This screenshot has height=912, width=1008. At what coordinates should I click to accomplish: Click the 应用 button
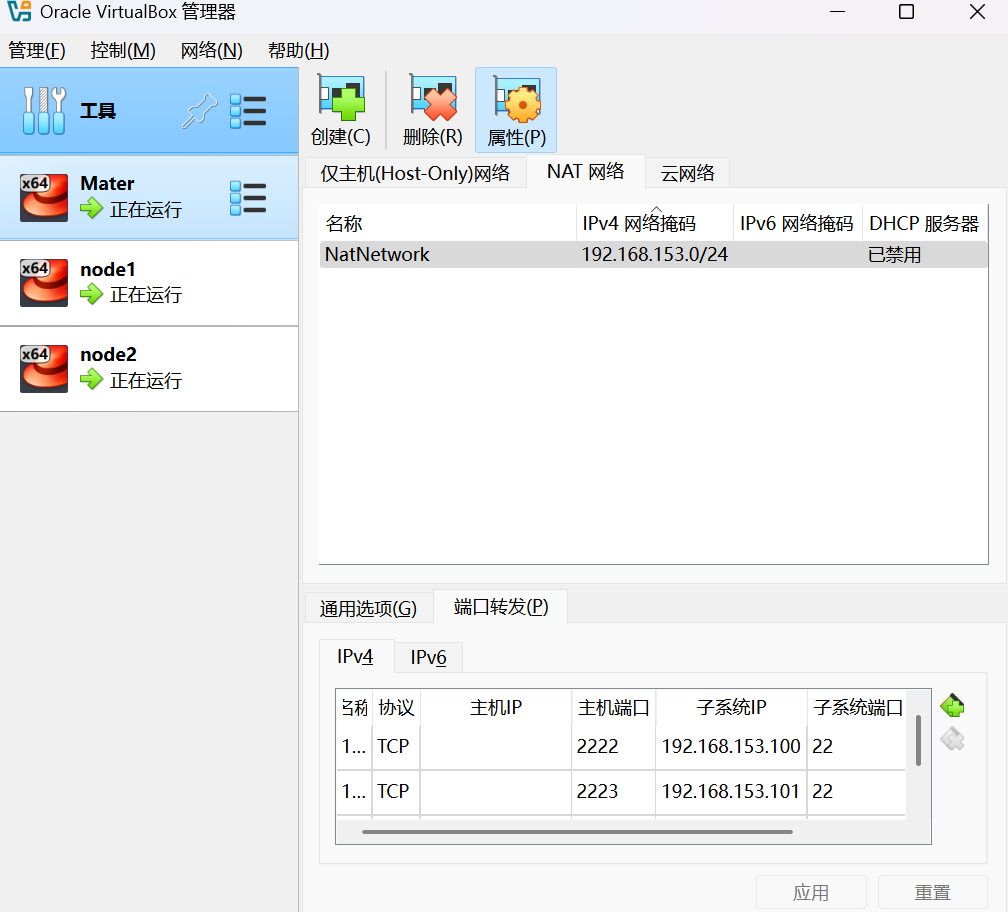(x=811, y=892)
